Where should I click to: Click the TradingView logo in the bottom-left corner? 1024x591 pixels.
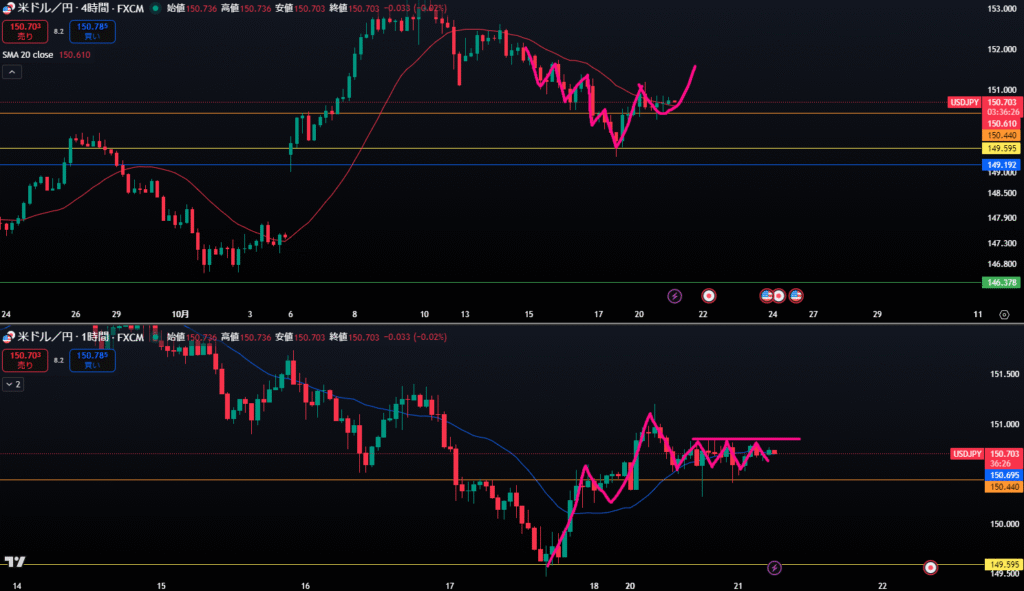(14, 562)
